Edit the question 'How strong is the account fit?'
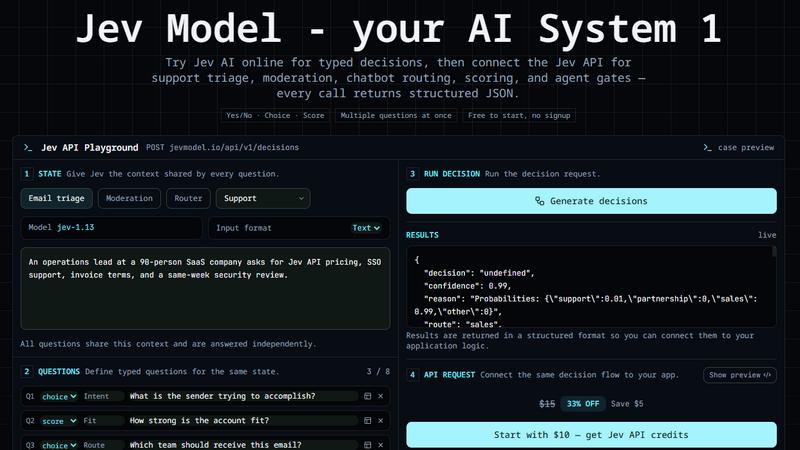 (243, 420)
